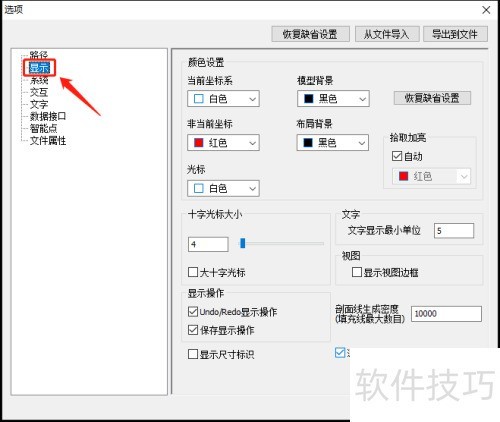
Task: Select 显示 in the options tree
Action: click(39, 68)
